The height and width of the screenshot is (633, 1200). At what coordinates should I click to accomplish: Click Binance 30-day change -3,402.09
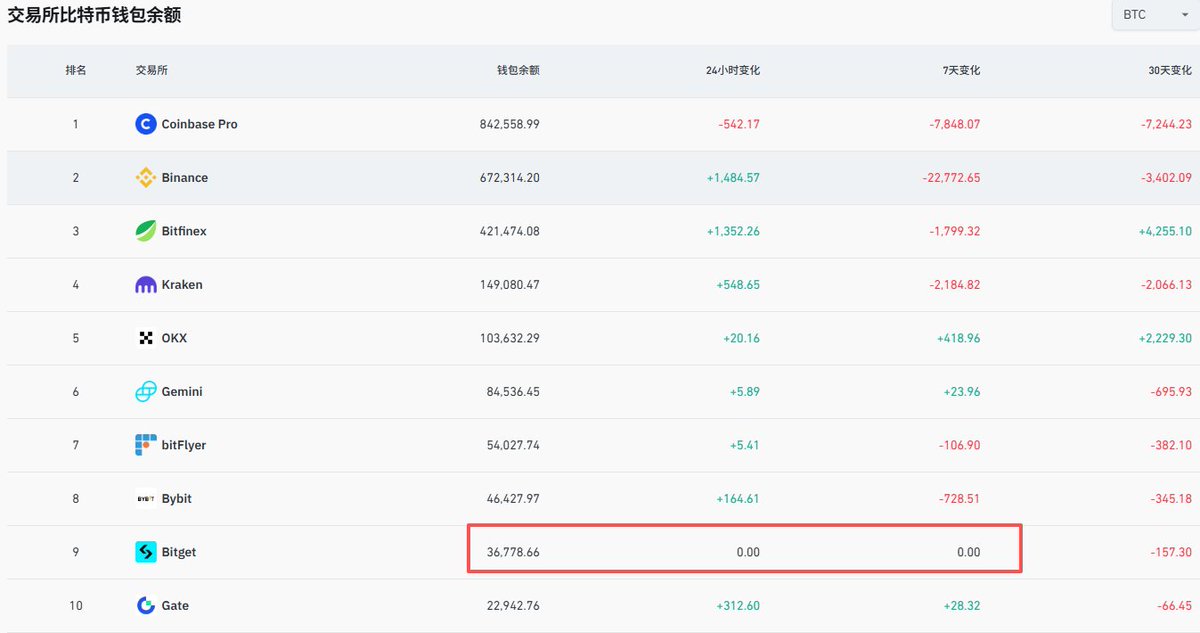click(1167, 178)
